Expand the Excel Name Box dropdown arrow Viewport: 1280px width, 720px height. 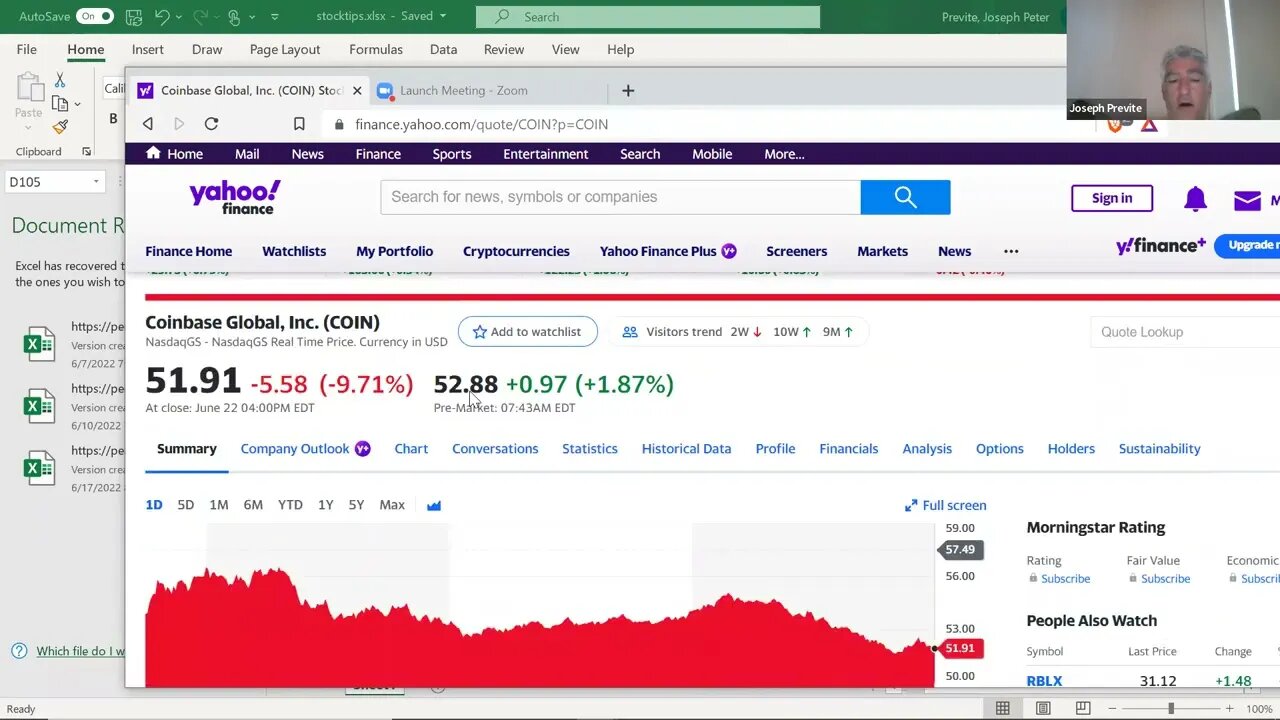[x=96, y=182]
